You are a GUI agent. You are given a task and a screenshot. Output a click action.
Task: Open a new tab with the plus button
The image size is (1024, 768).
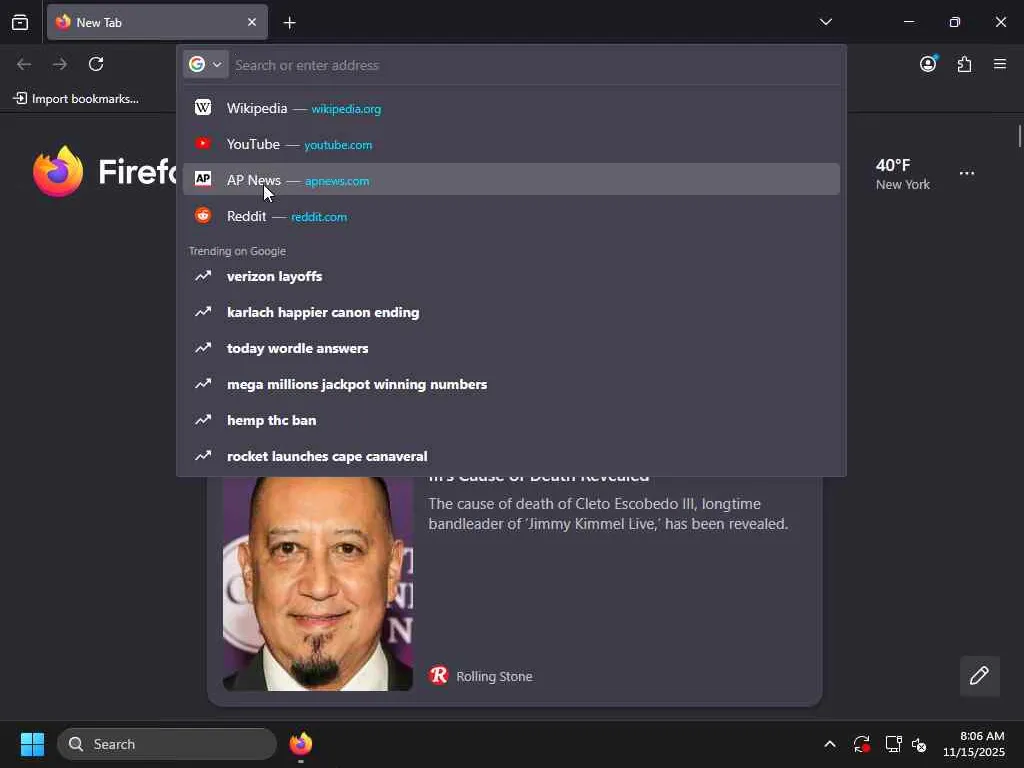pos(289,23)
